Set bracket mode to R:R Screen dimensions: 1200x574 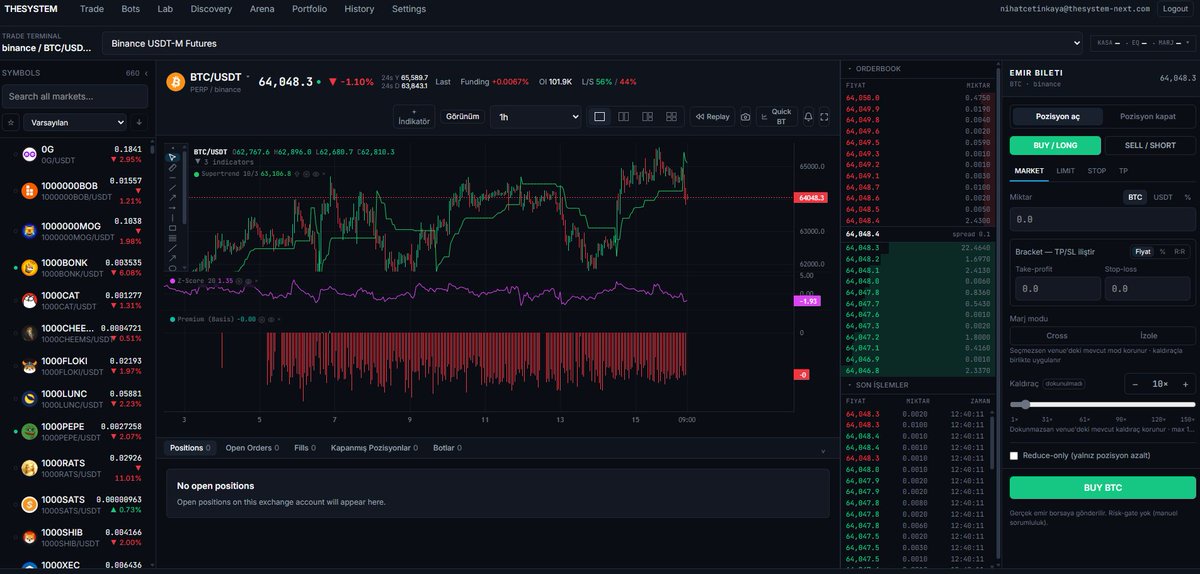point(1179,252)
